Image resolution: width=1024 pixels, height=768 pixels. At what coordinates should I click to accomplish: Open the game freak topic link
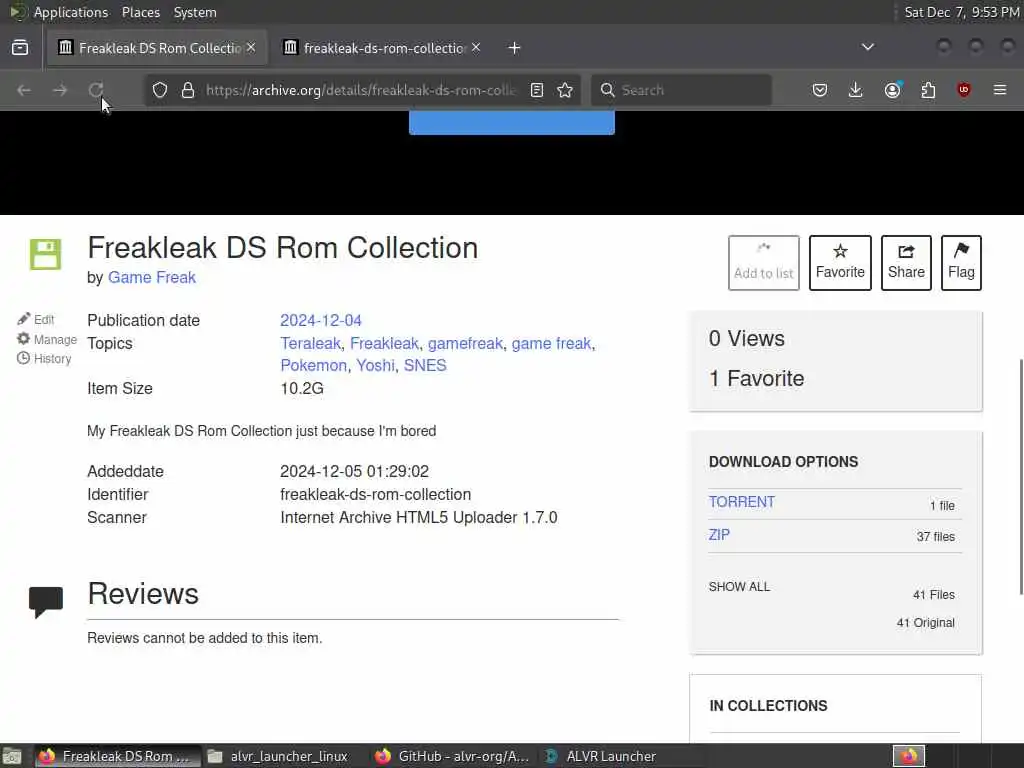[x=551, y=344]
